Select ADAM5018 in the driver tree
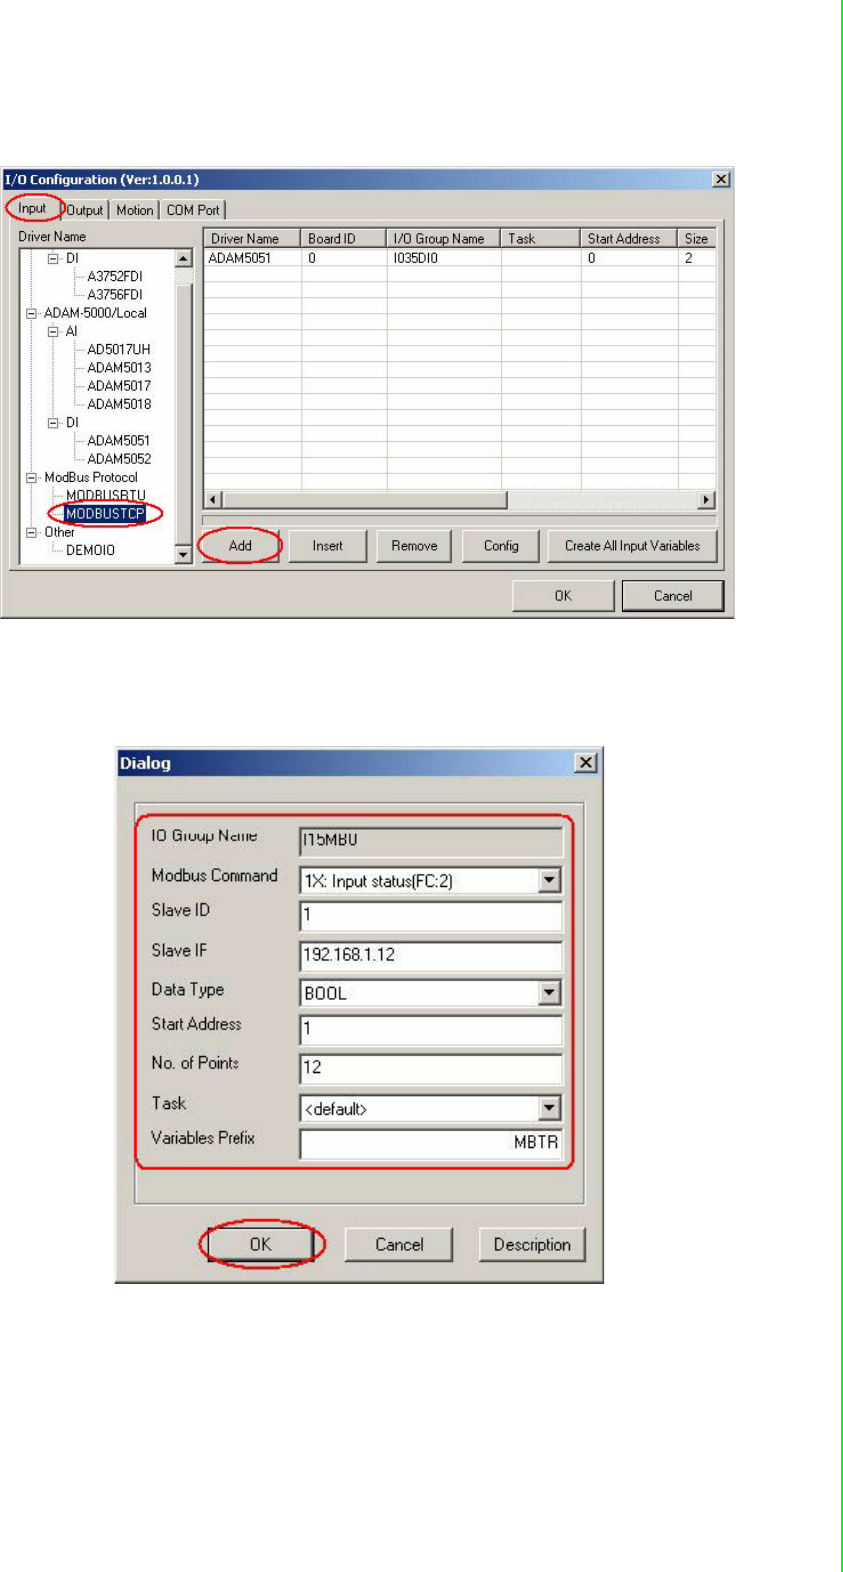This screenshot has width=843, height=1572. click(x=119, y=404)
